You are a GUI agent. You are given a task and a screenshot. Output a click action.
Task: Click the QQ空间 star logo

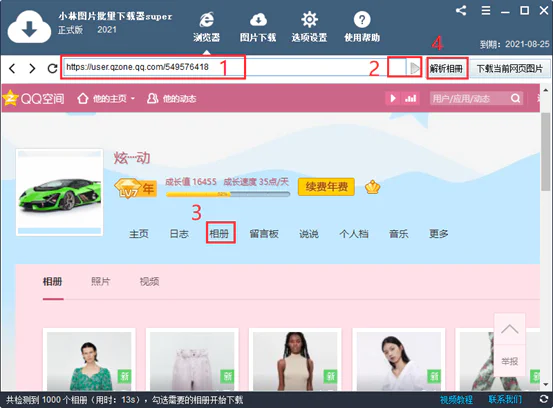10,98
